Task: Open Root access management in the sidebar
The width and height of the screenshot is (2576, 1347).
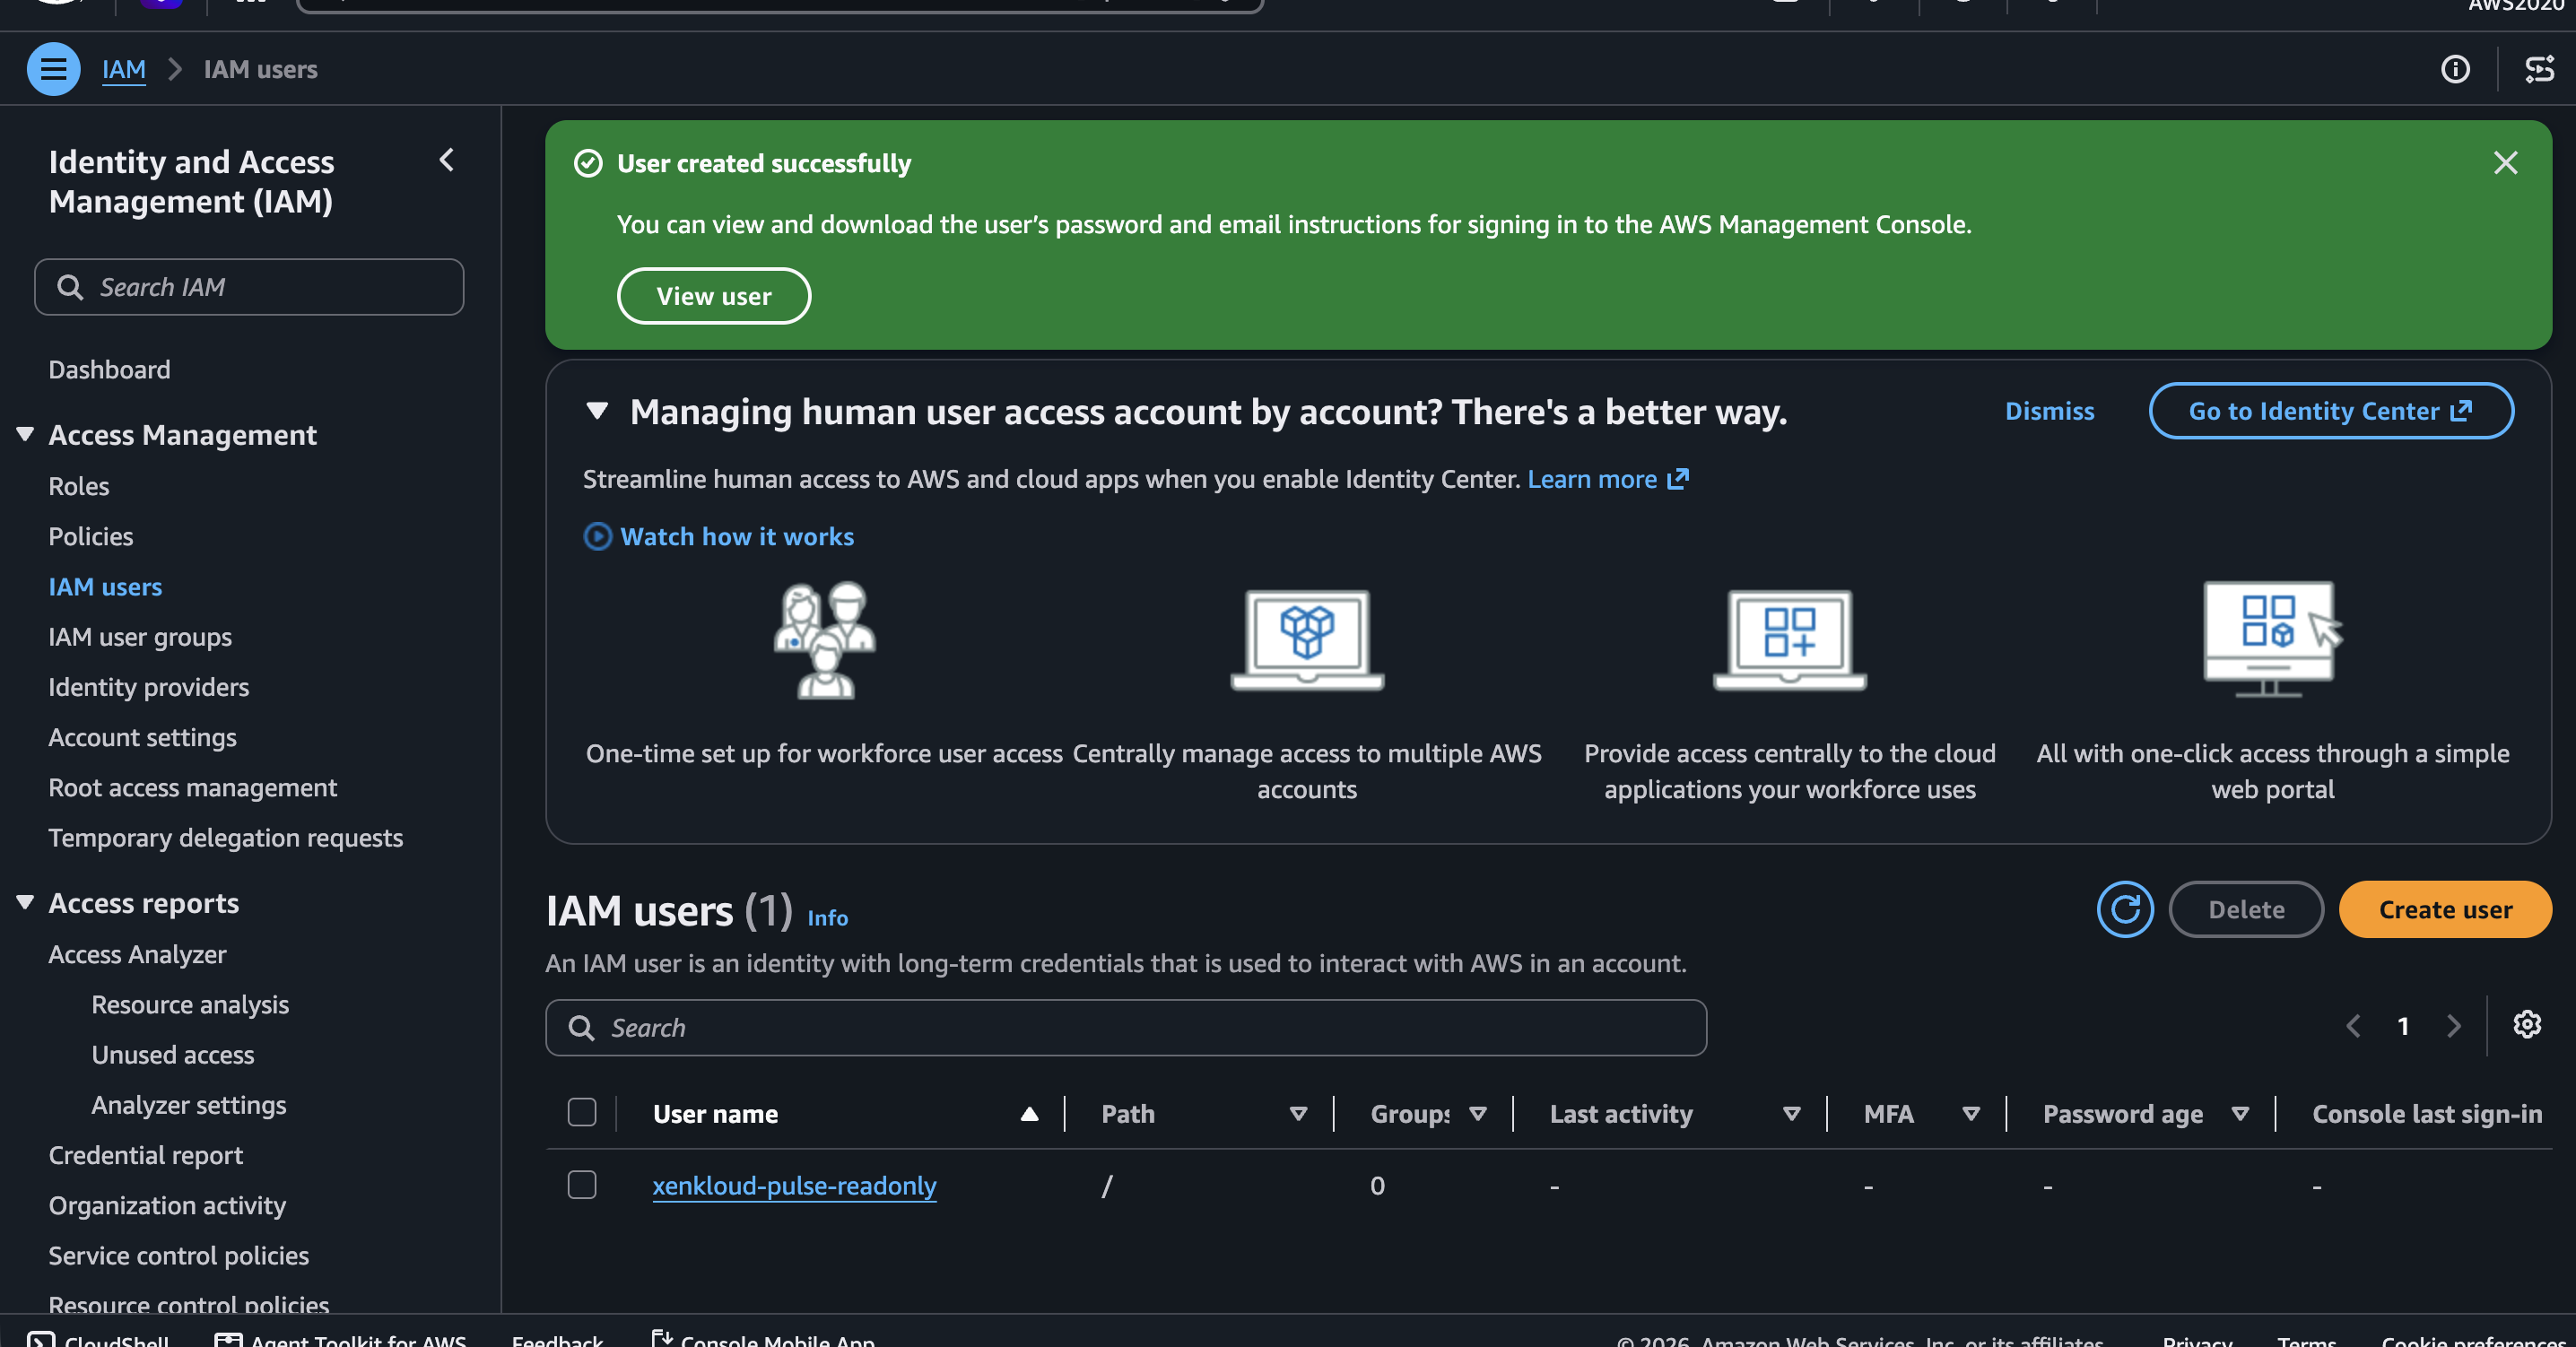Action: 193,788
